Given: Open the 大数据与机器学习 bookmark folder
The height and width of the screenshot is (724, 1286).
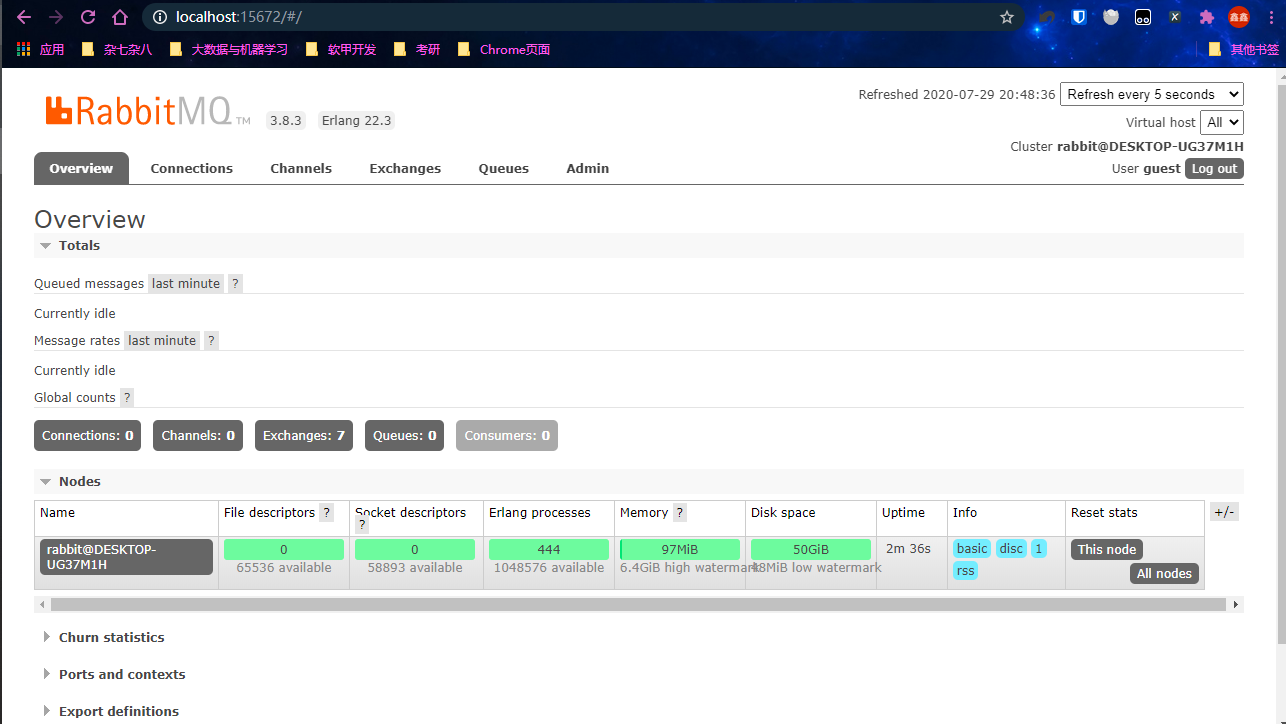Looking at the screenshot, I should coord(228,49).
